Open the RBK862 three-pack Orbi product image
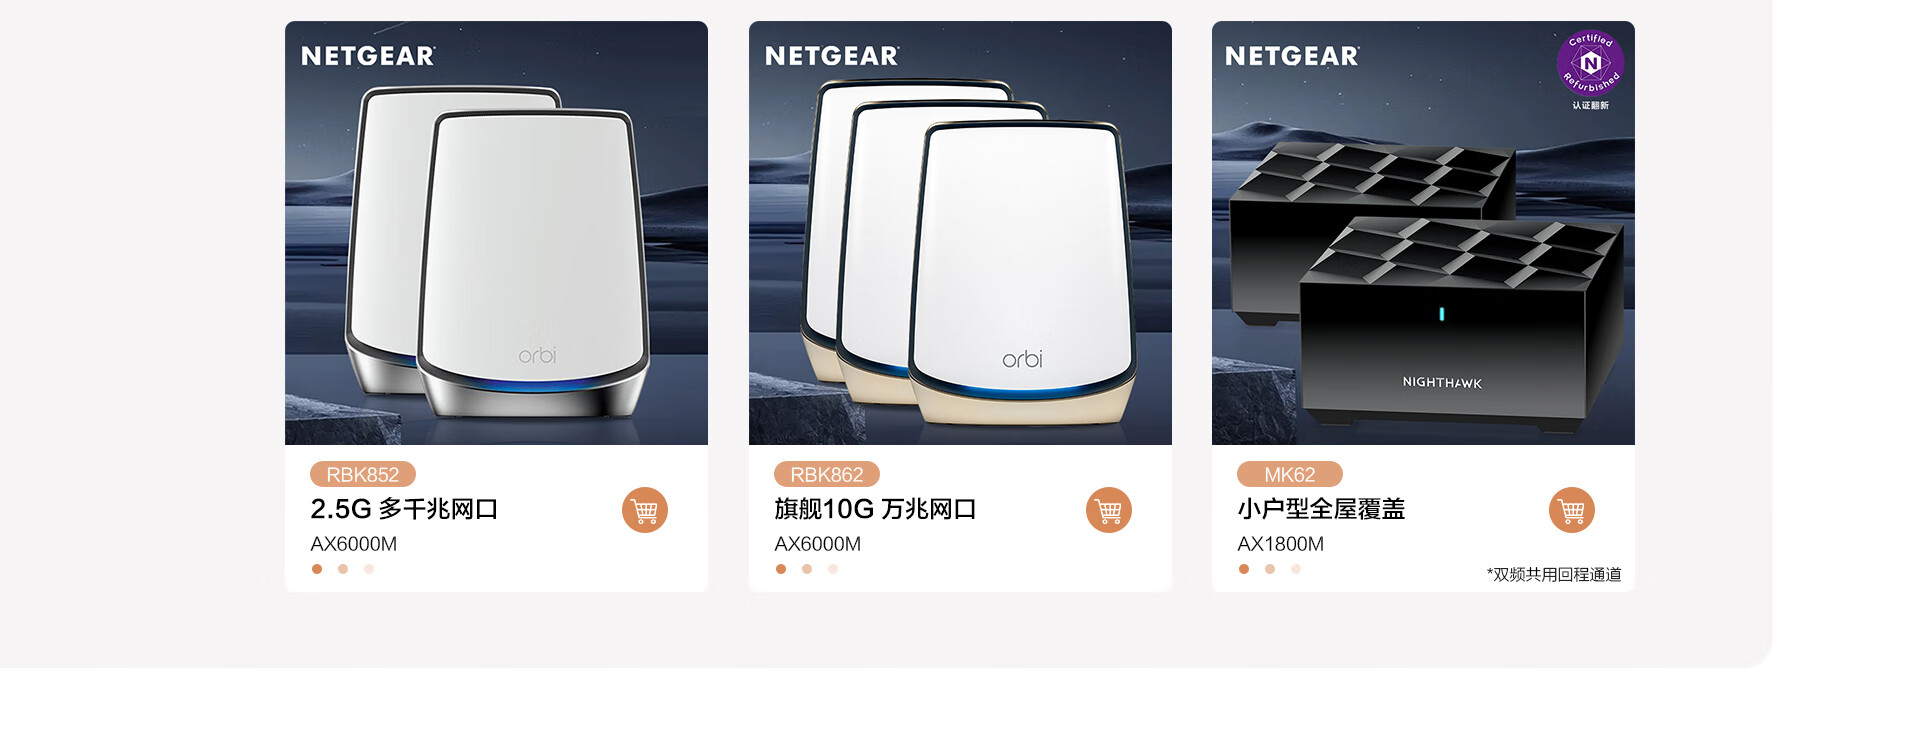The width and height of the screenshot is (1920, 746). click(x=960, y=233)
